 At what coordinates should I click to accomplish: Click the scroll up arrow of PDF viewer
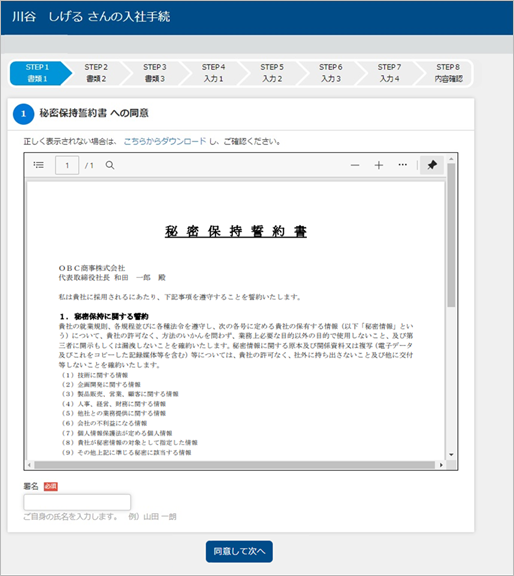point(451,159)
